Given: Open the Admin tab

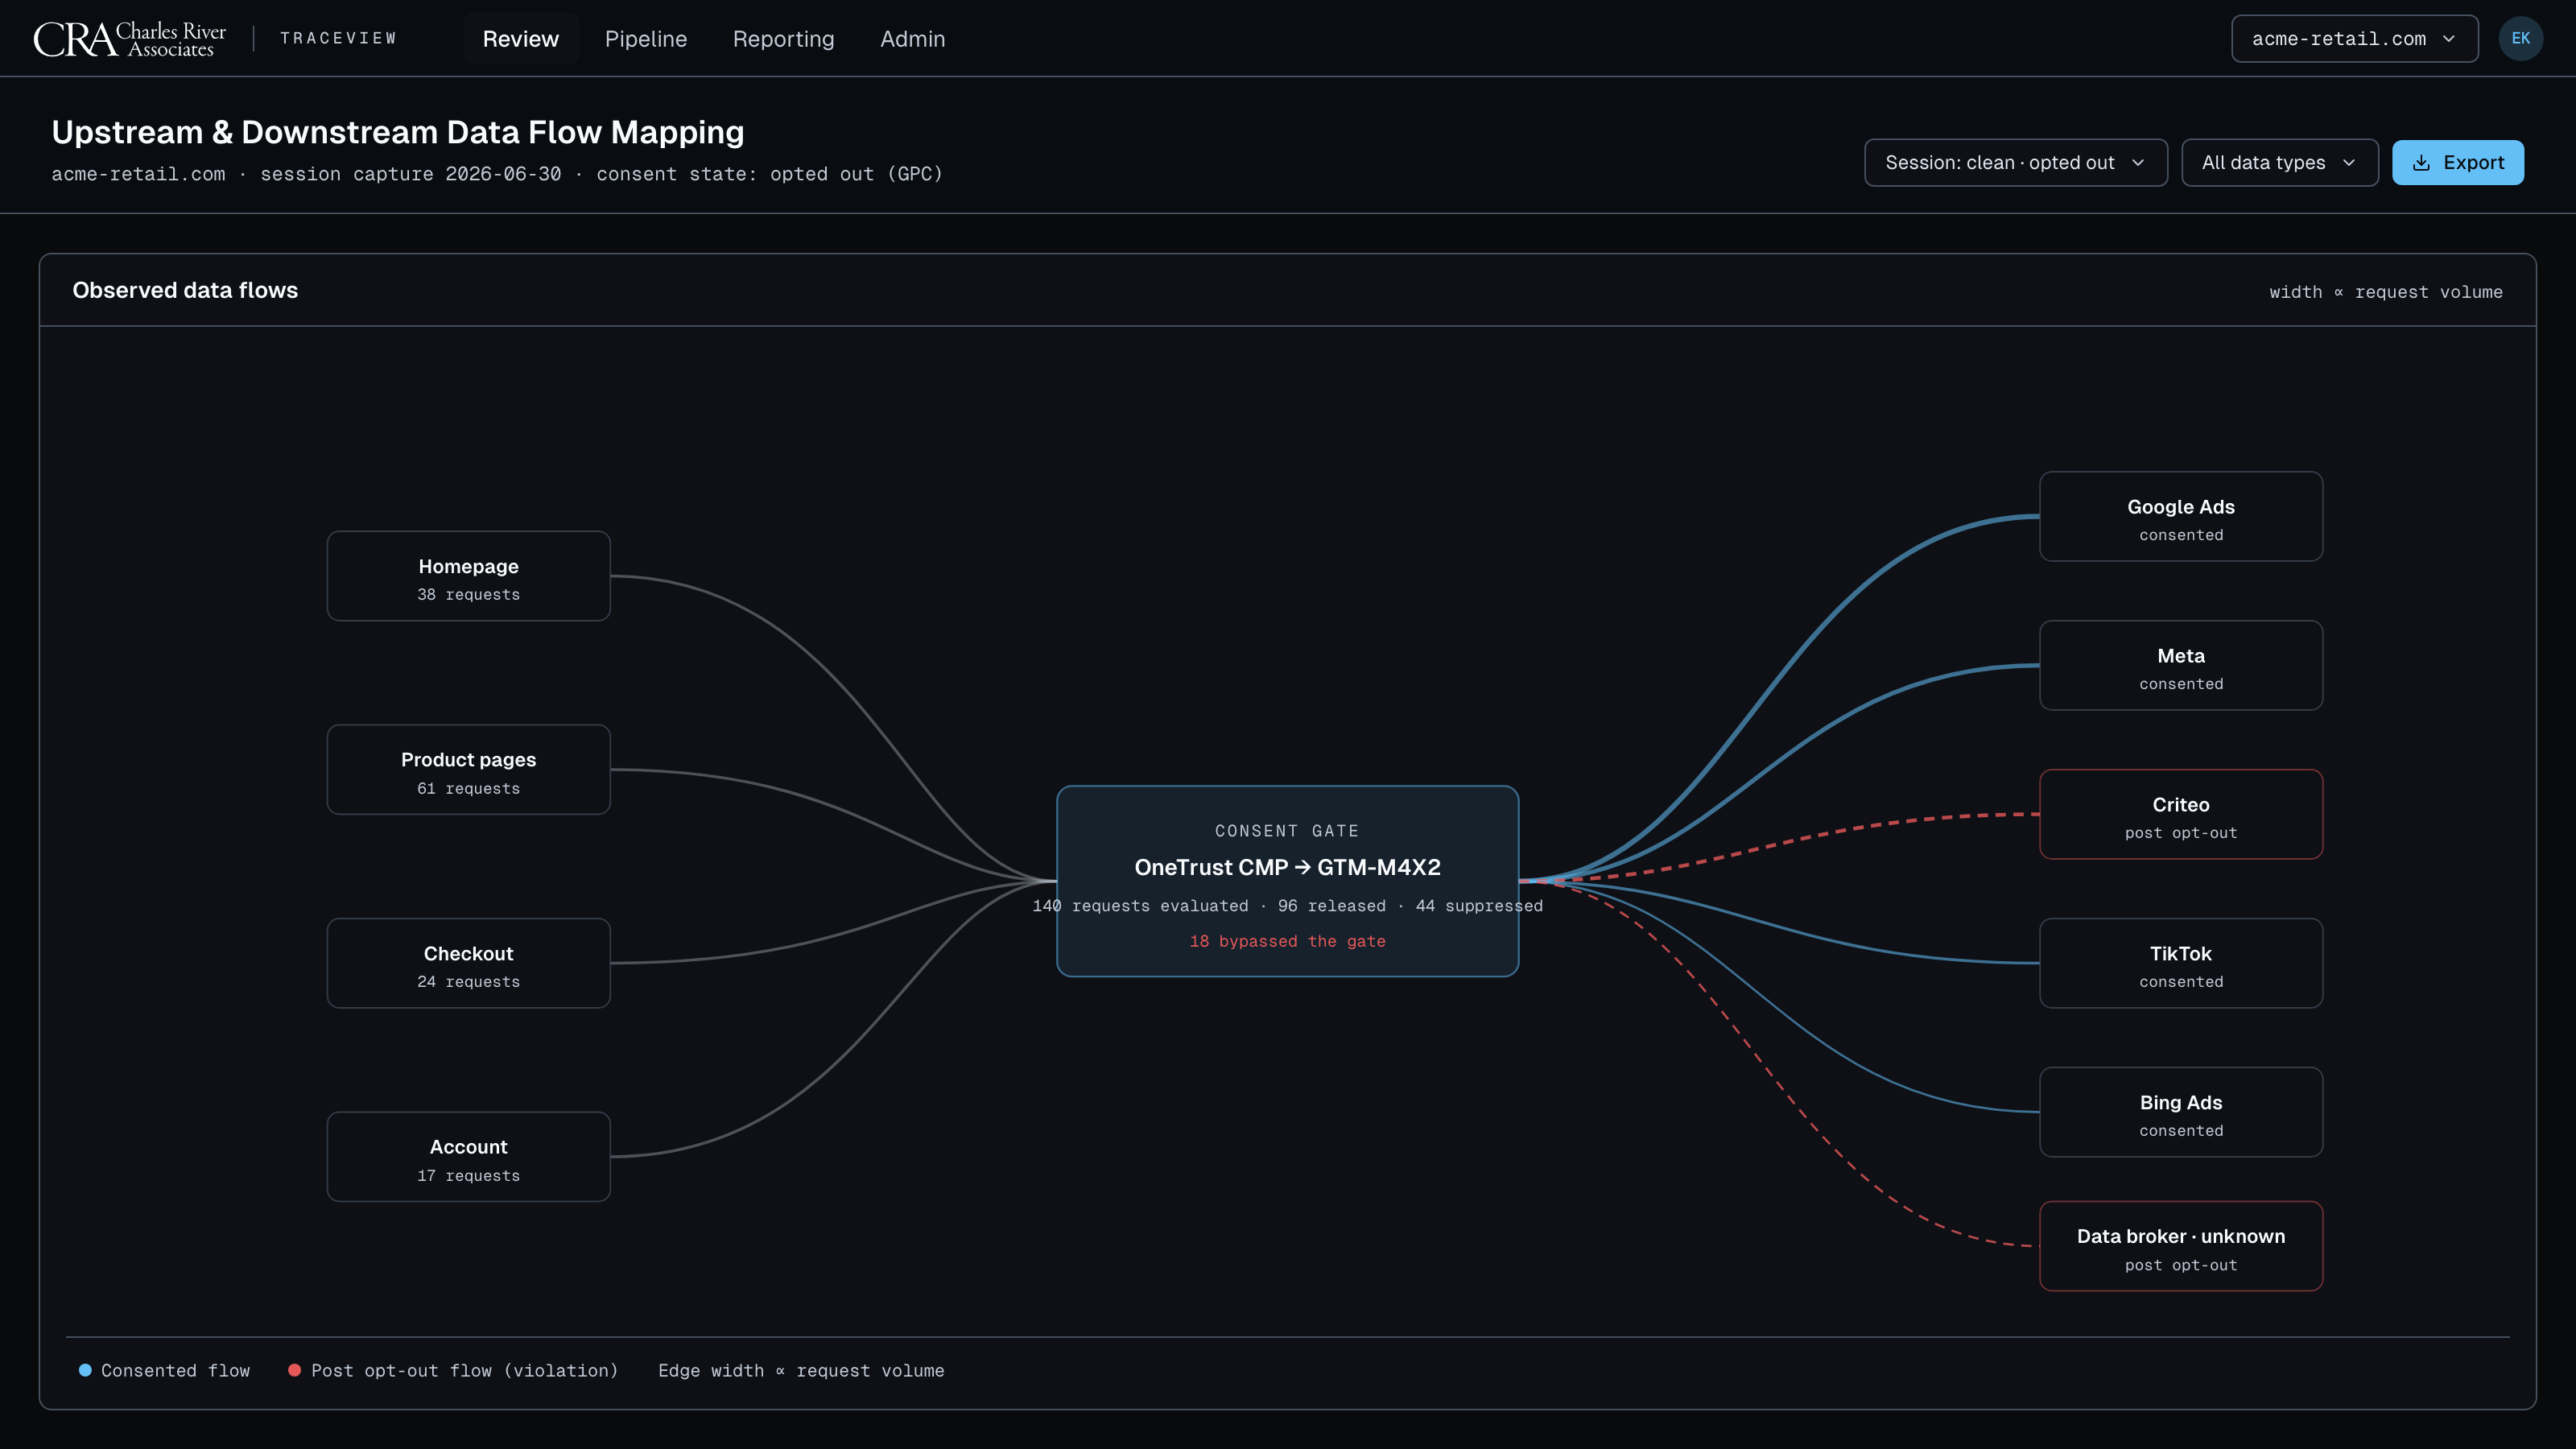Looking at the screenshot, I should [912, 39].
